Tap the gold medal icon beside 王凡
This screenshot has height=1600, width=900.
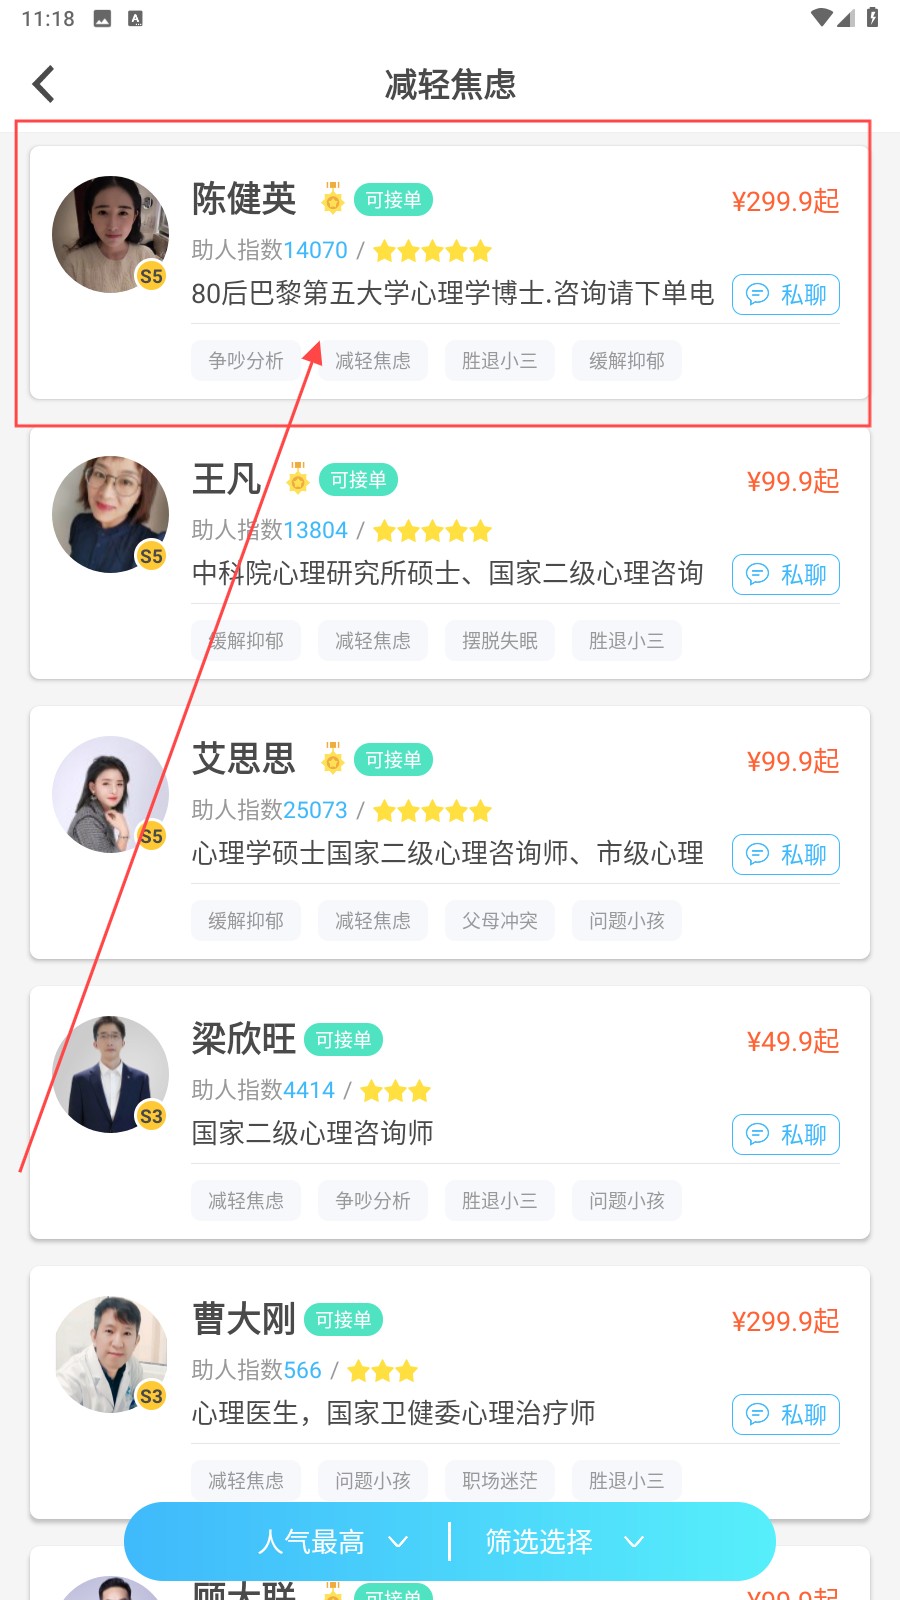298,479
